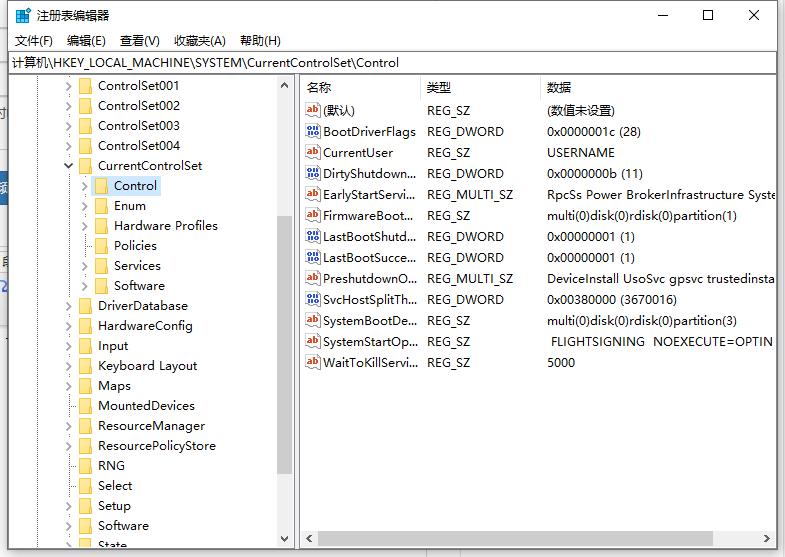
Task: Click the Services folder icon
Action: coord(101,266)
